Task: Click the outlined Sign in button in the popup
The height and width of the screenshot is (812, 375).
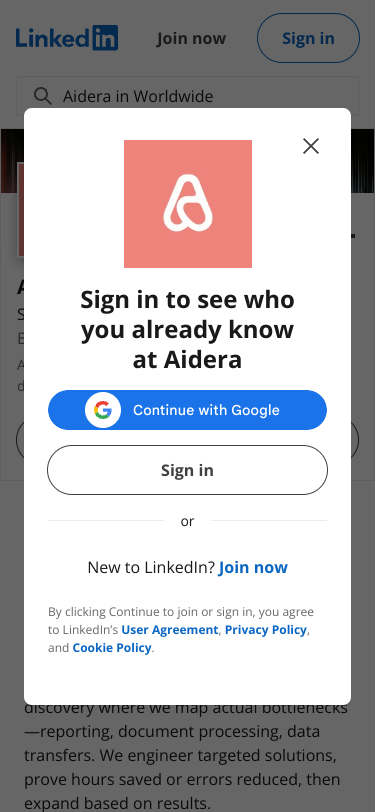Action: click(x=188, y=470)
